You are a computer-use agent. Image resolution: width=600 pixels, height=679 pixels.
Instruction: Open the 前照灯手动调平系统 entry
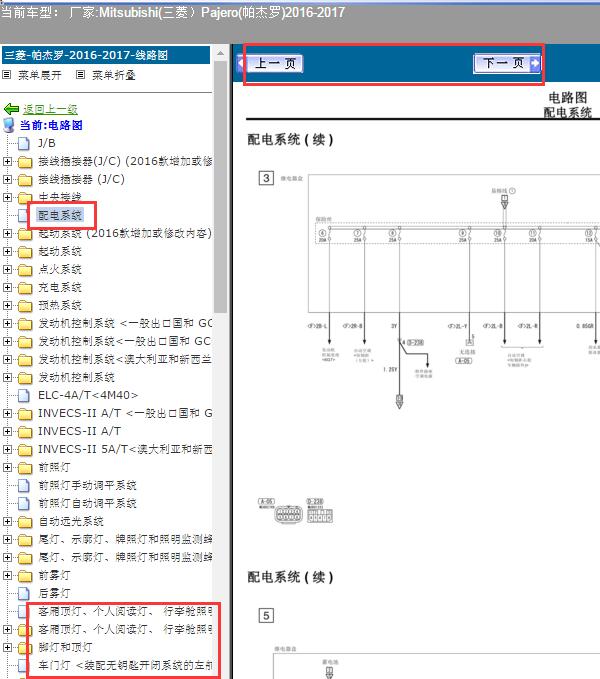(87, 485)
